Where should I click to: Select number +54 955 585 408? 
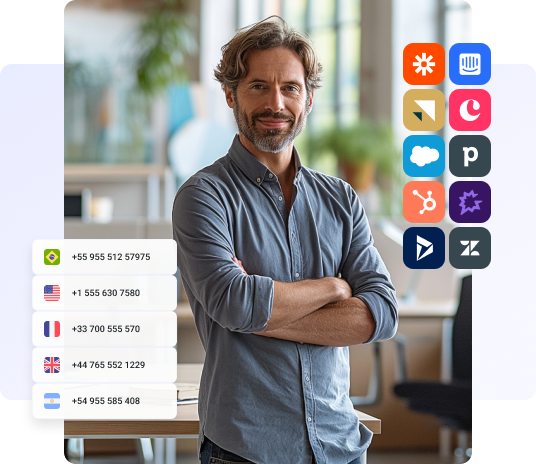(x=105, y=401)
